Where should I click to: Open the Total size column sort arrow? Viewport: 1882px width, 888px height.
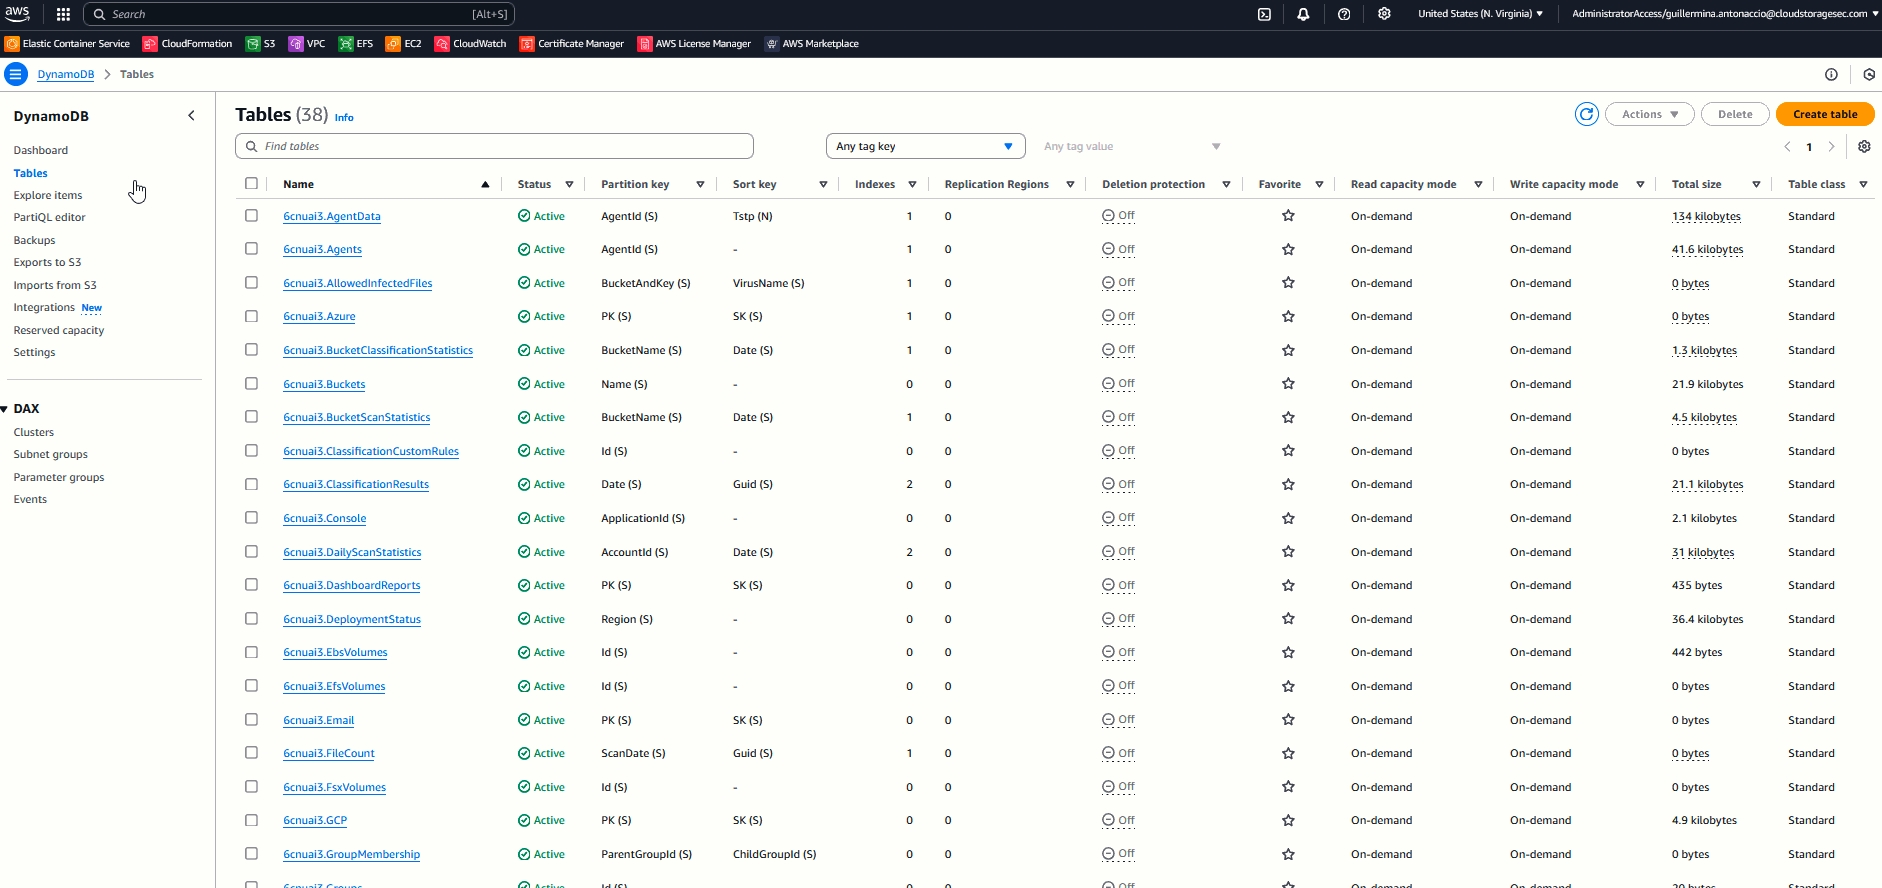coord(1756,184)
